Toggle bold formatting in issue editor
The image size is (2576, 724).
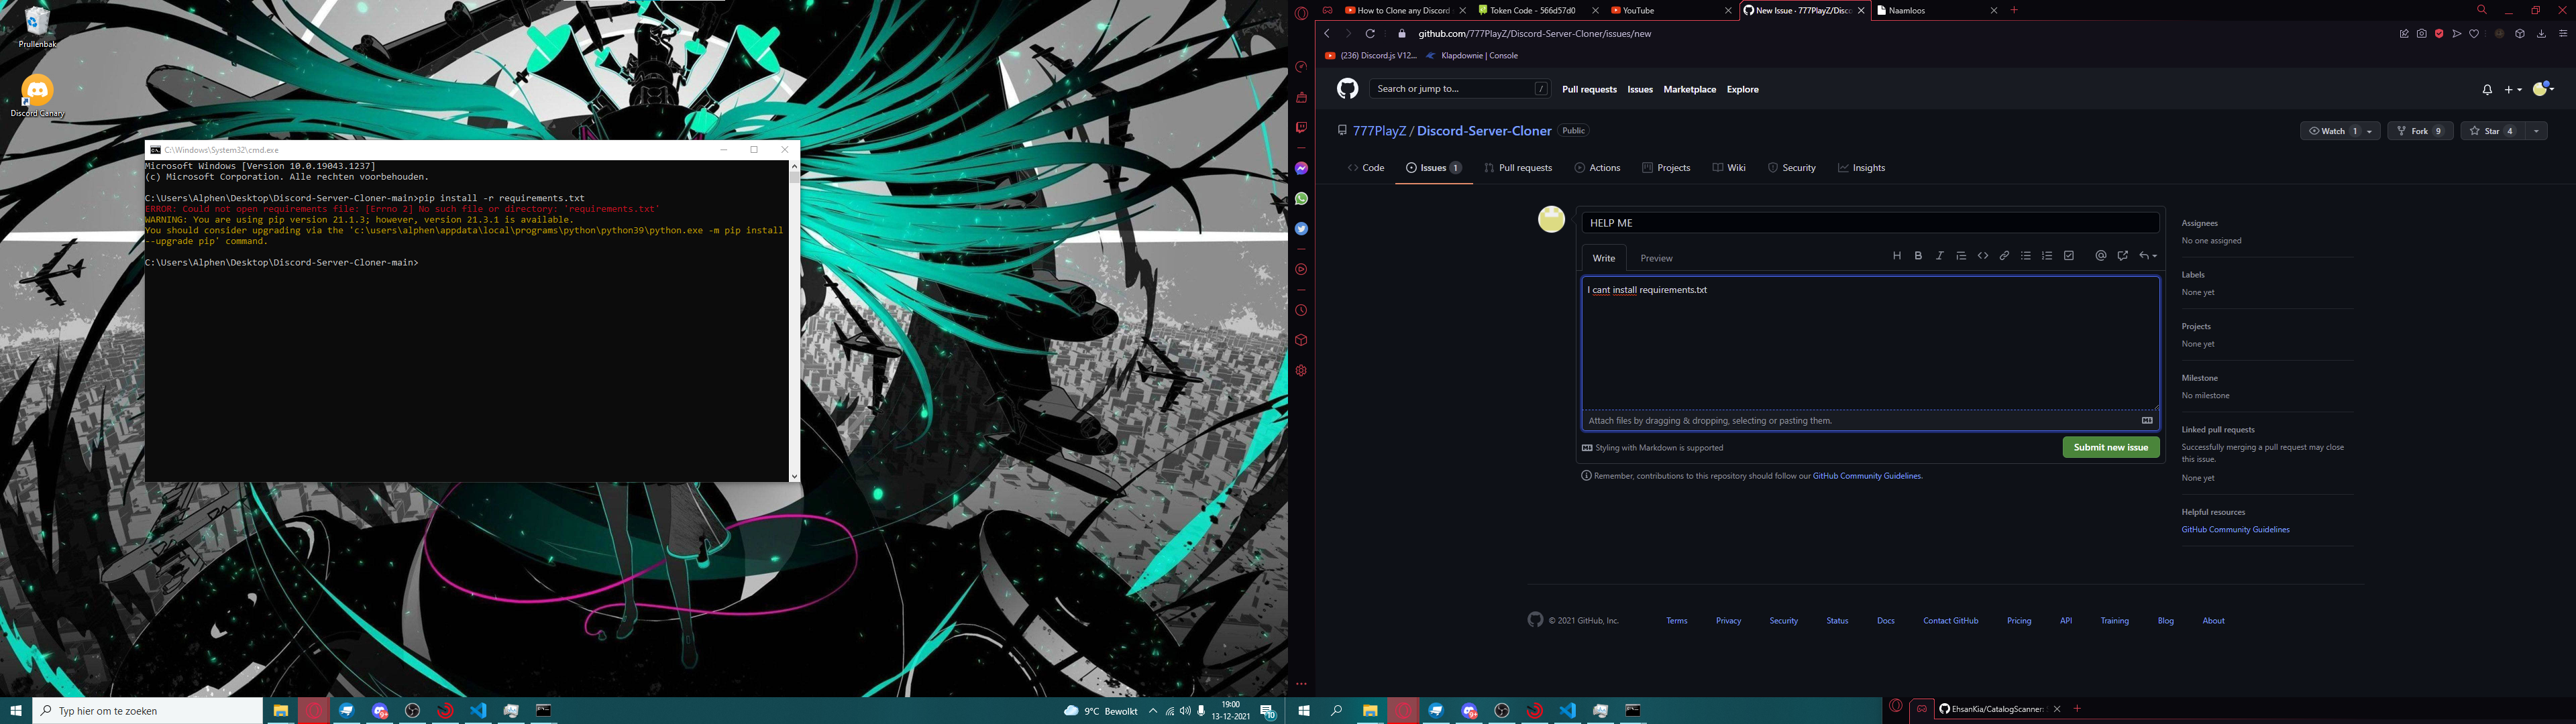coord(1918,256)
